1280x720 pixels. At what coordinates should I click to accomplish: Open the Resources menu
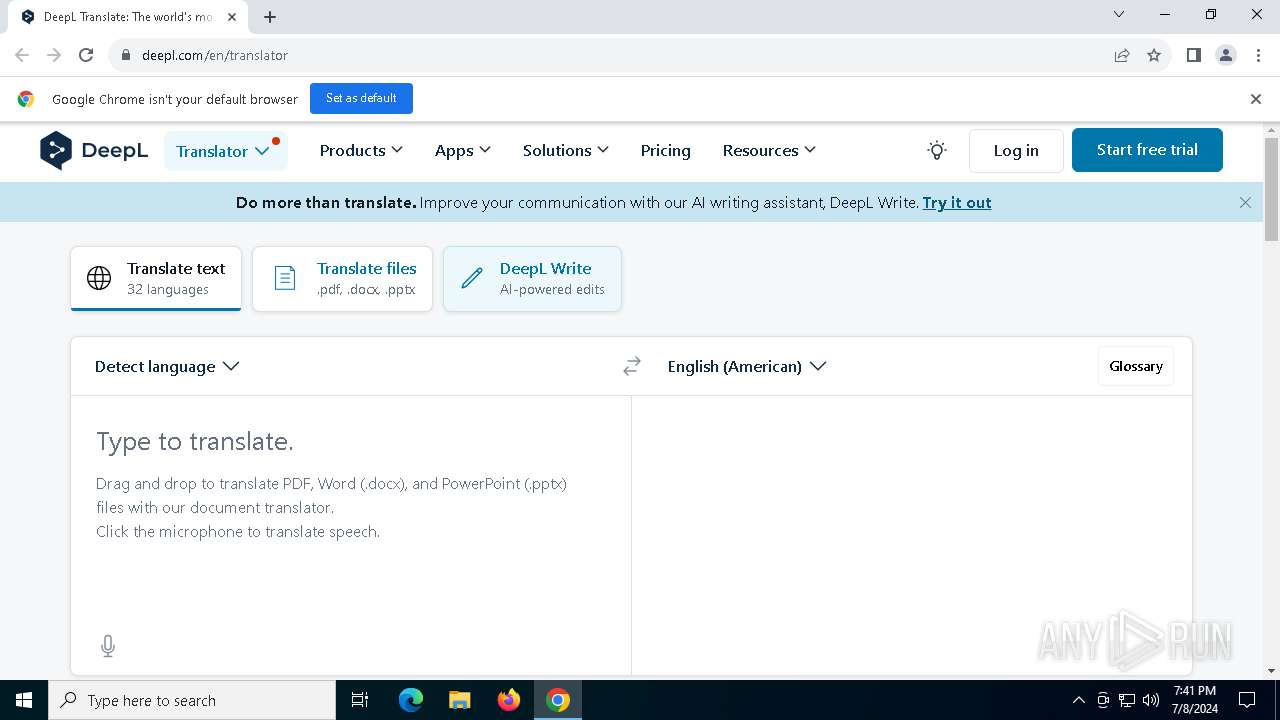point(769,150)
